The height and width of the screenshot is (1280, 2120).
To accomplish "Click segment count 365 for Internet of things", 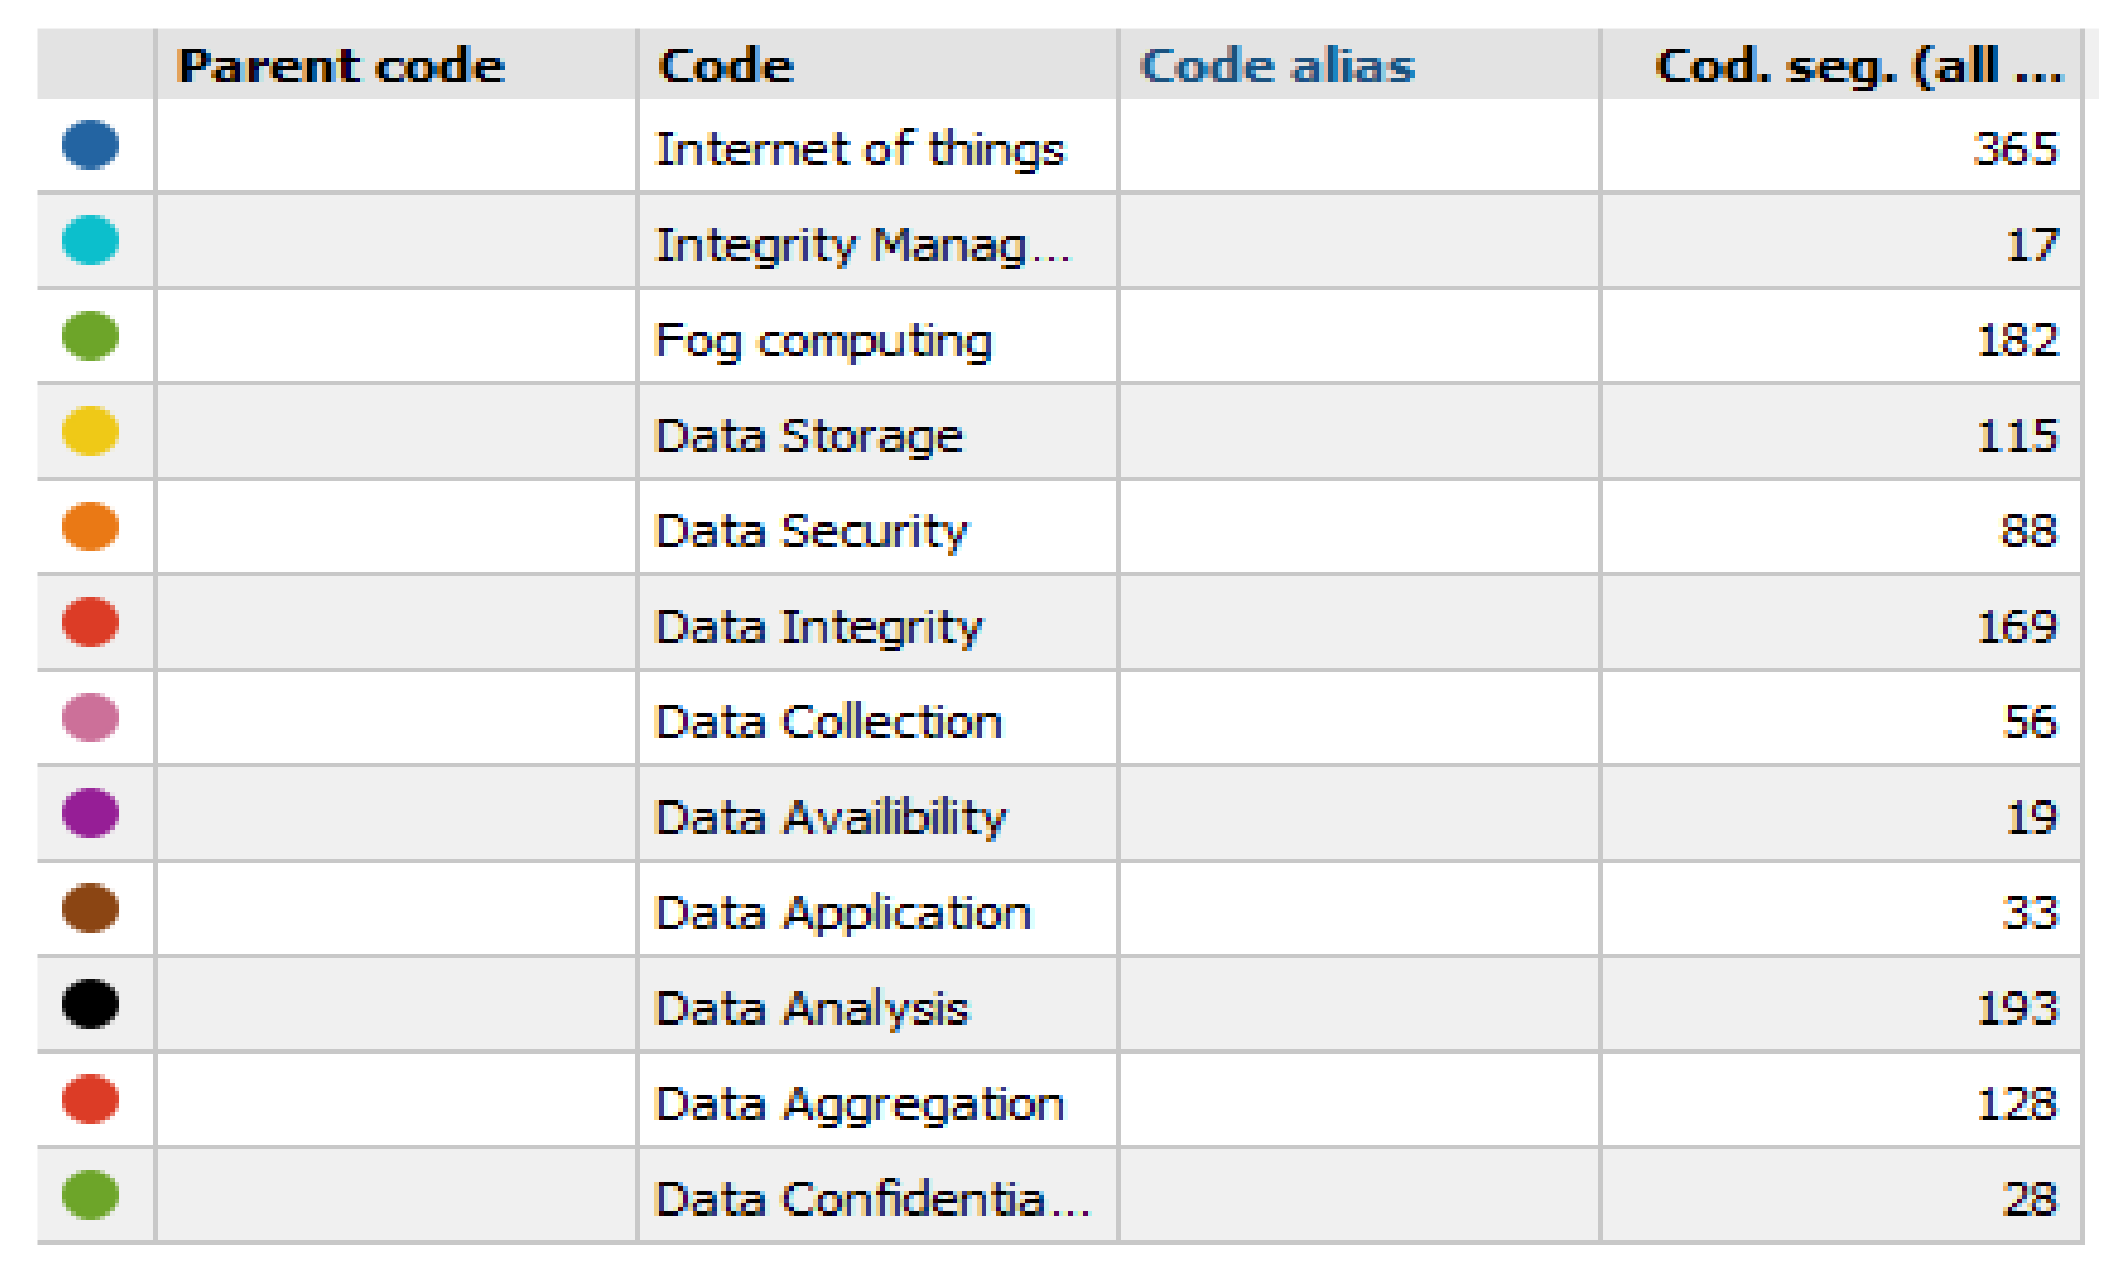I will (x=2015, y=149).
